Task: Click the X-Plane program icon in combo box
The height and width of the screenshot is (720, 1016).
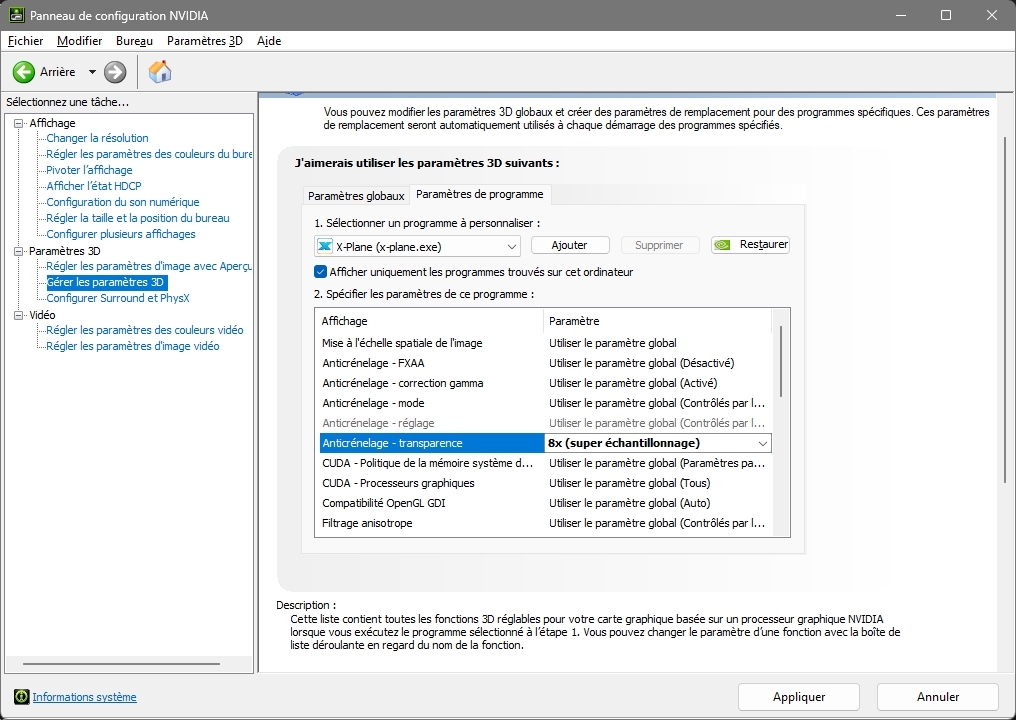Action: 325,246
